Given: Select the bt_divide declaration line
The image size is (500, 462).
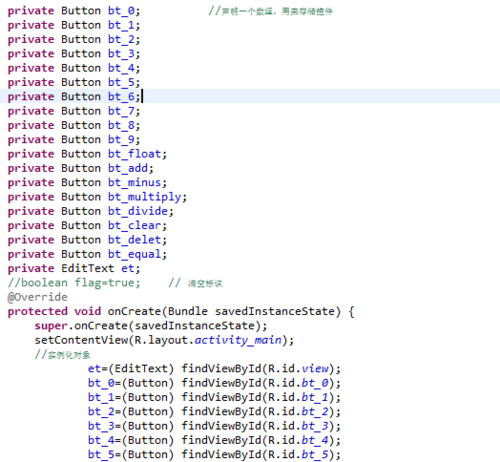Looking at the screenshot, I should coord(90,211).
